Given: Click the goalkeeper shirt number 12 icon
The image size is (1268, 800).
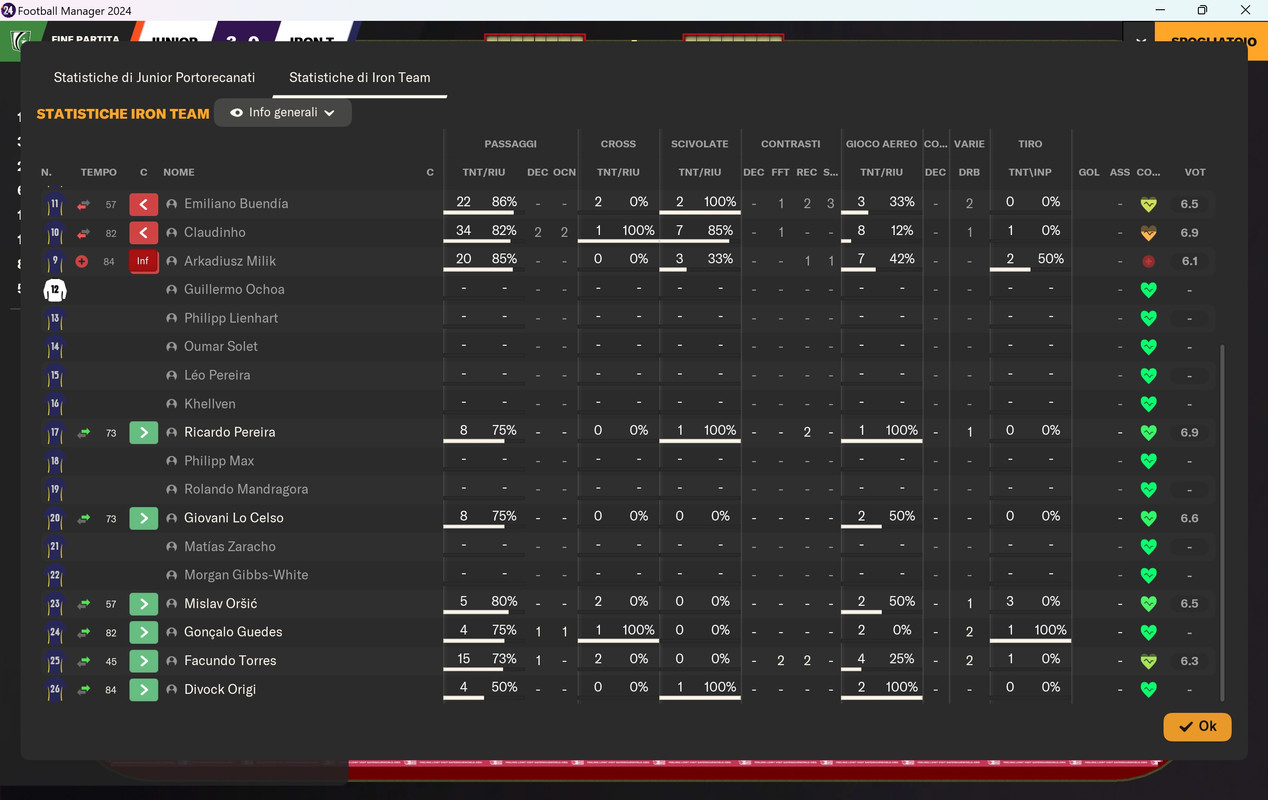Looking at the screenshot, I should coord(55,291).
